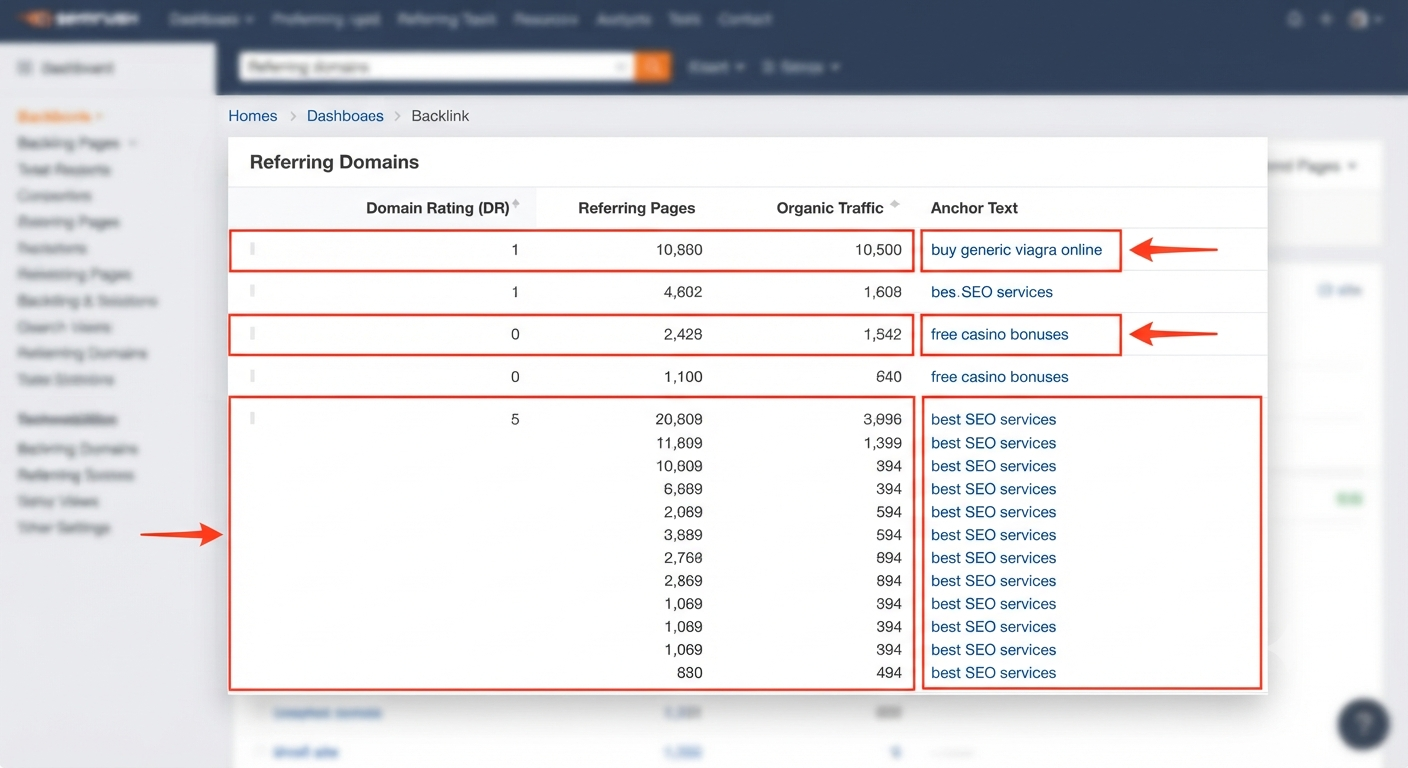
Task: Click the row handle in the 4,602 row
Action: (x=252, y=291)
